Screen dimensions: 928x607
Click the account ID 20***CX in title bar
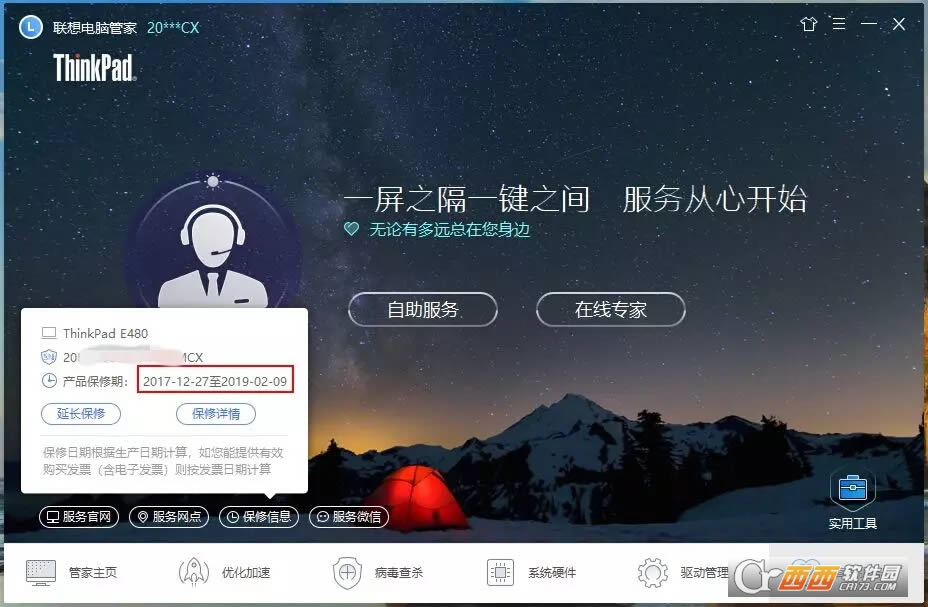coord(173,28)
